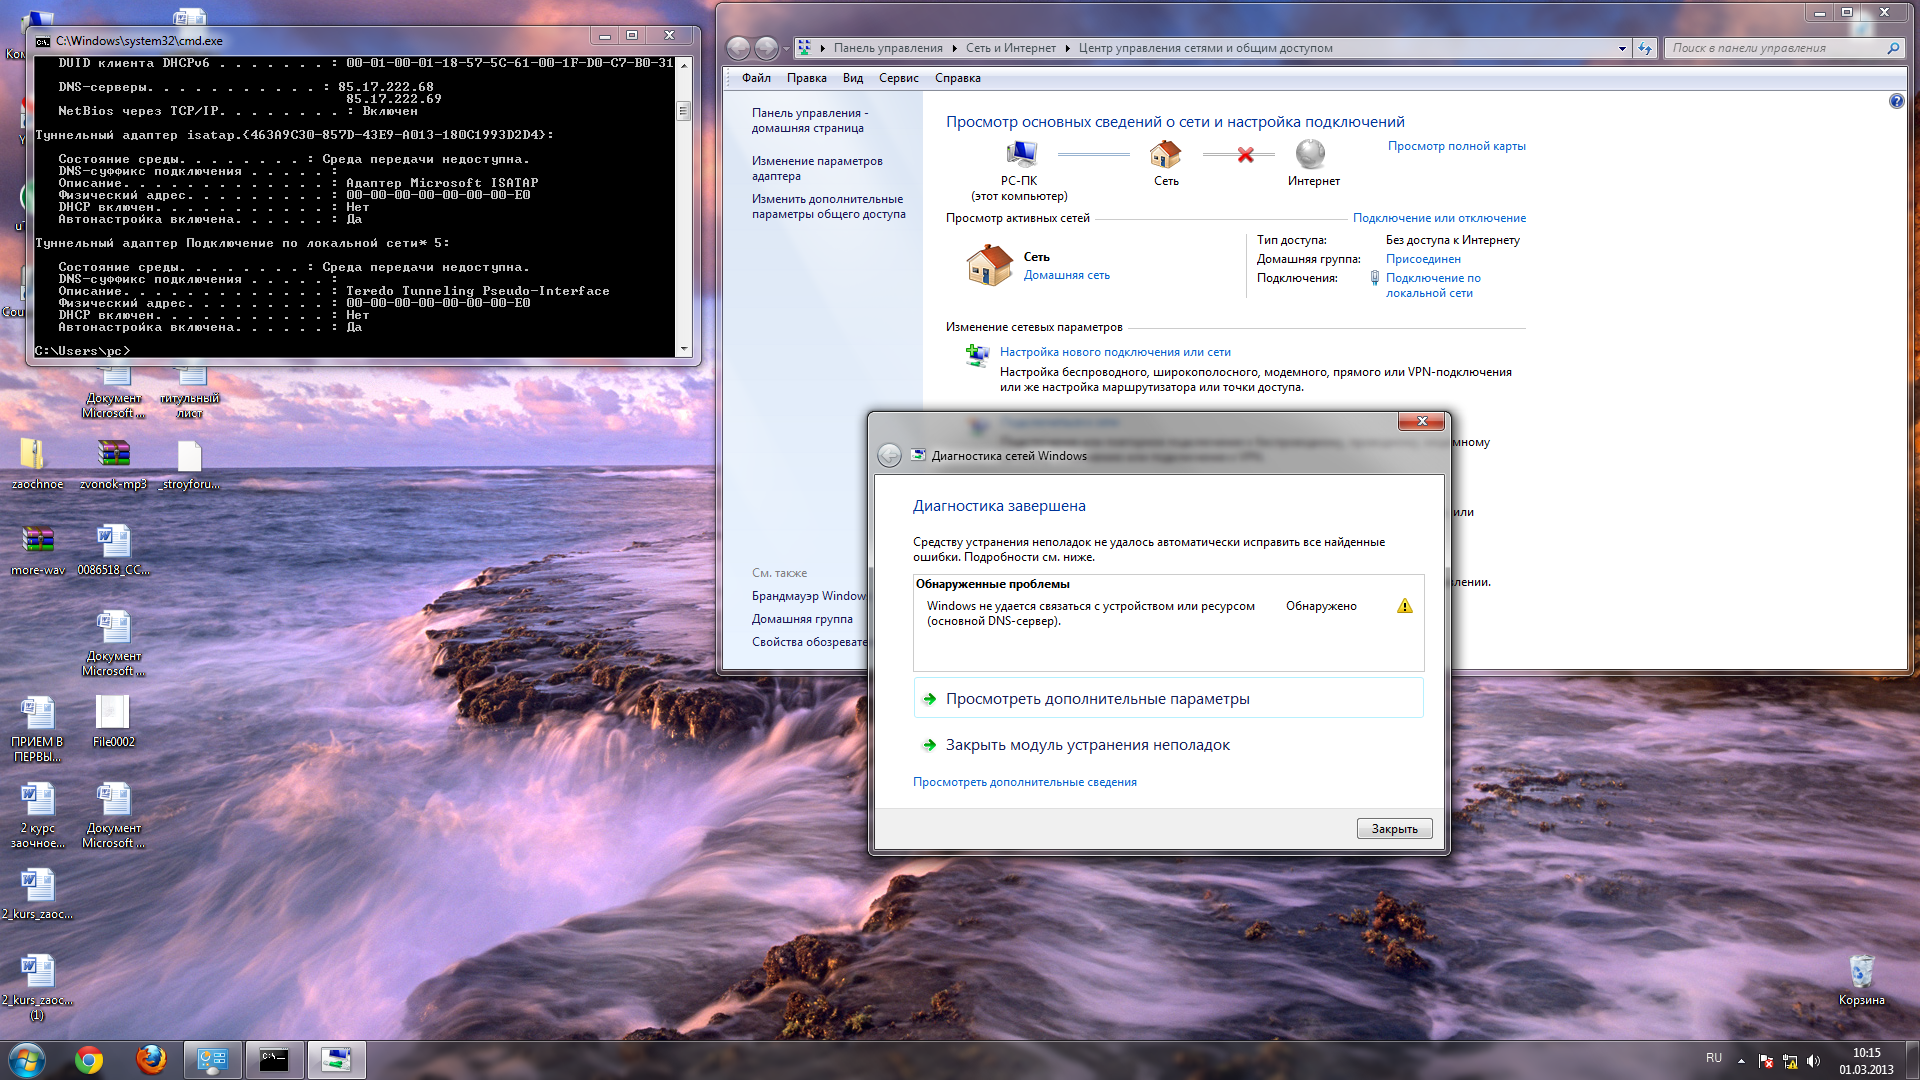This screenshot has width=1920, height=1080.
Task: Click cmd window scrollbar up arrow
Action: point(684,65)
